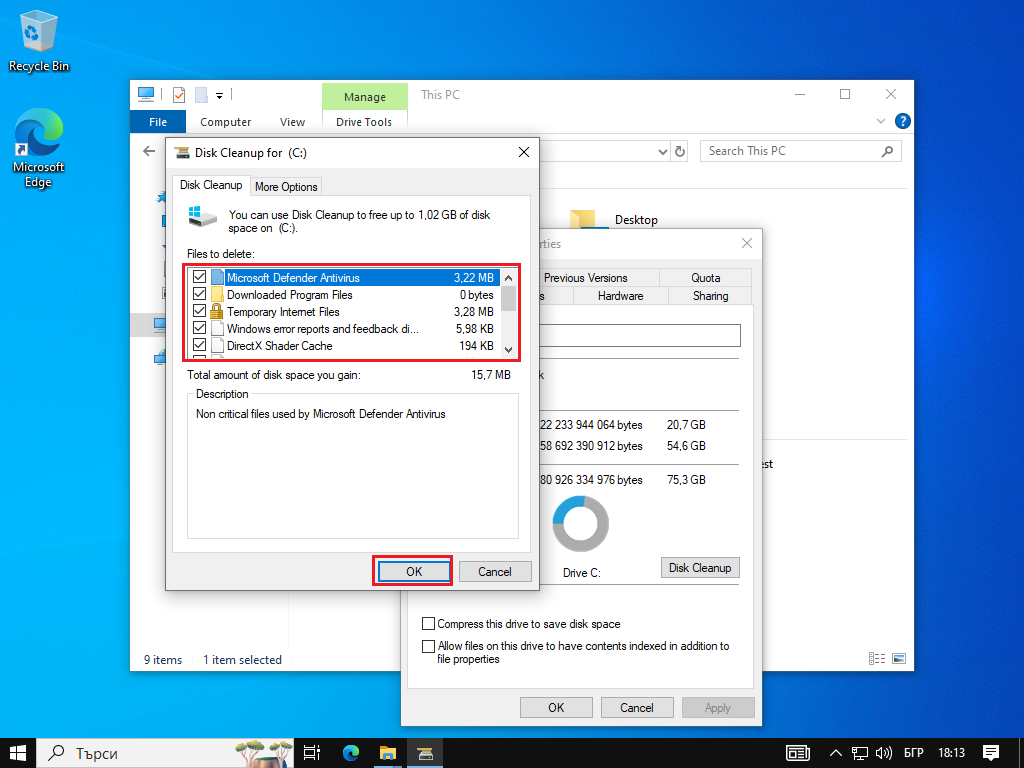Viewport: 1024px width, 768px height.
Task: Close the Disk Cleanup dialog
Action: [x=523, y=152]
